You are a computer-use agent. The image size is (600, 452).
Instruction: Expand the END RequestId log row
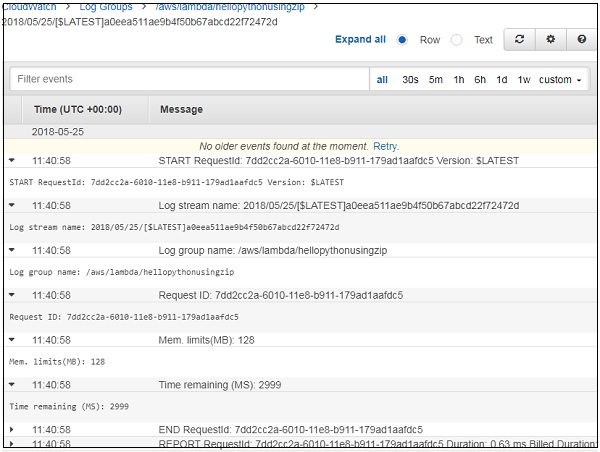tap(12, 429)
